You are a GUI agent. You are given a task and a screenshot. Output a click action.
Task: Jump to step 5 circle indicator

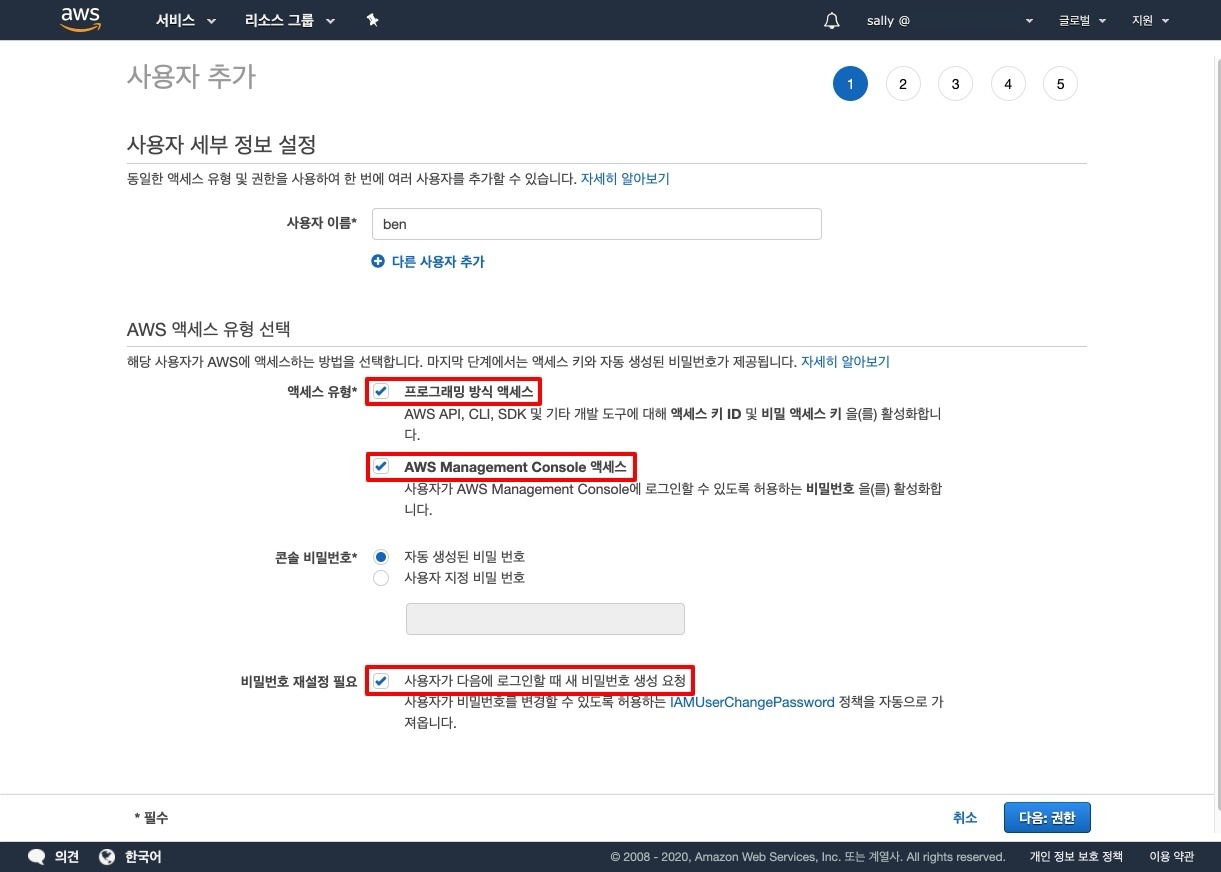(1060, 84)
